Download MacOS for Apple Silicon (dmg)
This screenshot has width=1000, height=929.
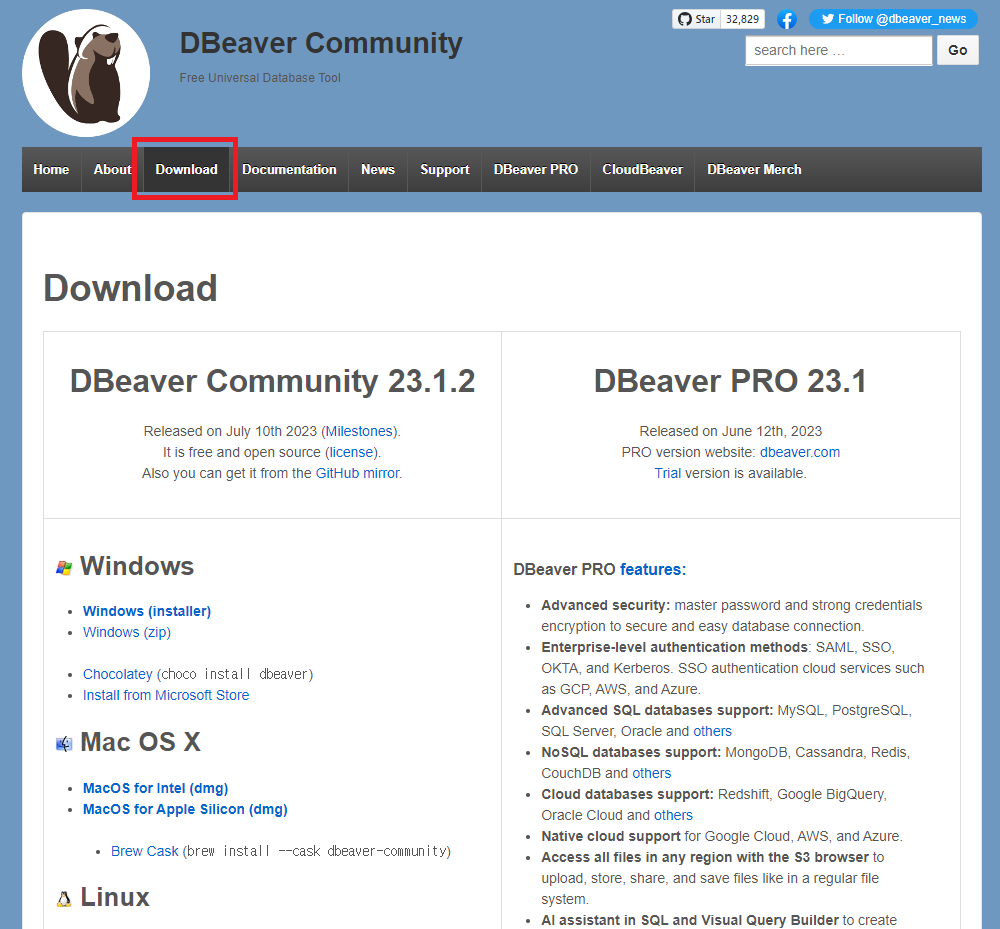tap(185, 809)
